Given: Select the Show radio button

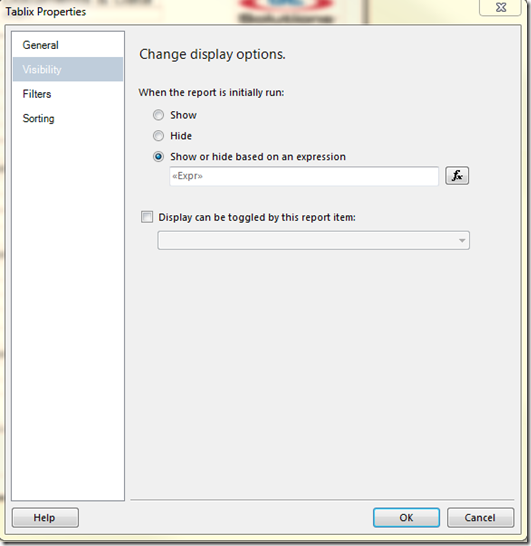Looking at the screenshot, I should (158, 115).
